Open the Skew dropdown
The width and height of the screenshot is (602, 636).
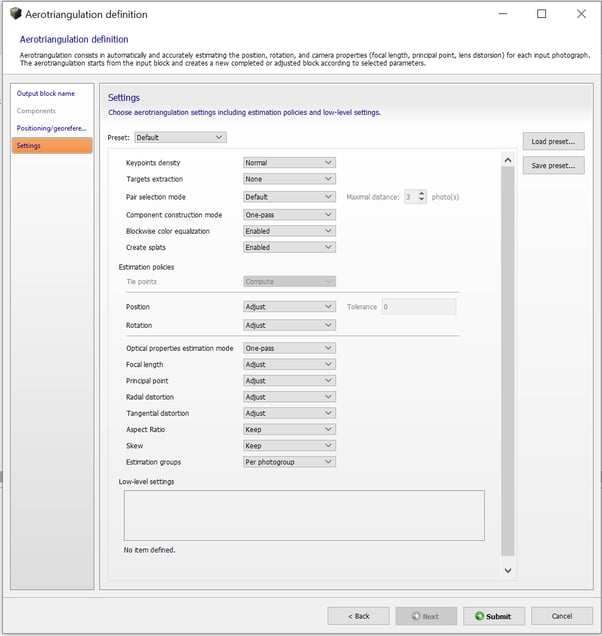pyautogui.click(x=289, y=445)
